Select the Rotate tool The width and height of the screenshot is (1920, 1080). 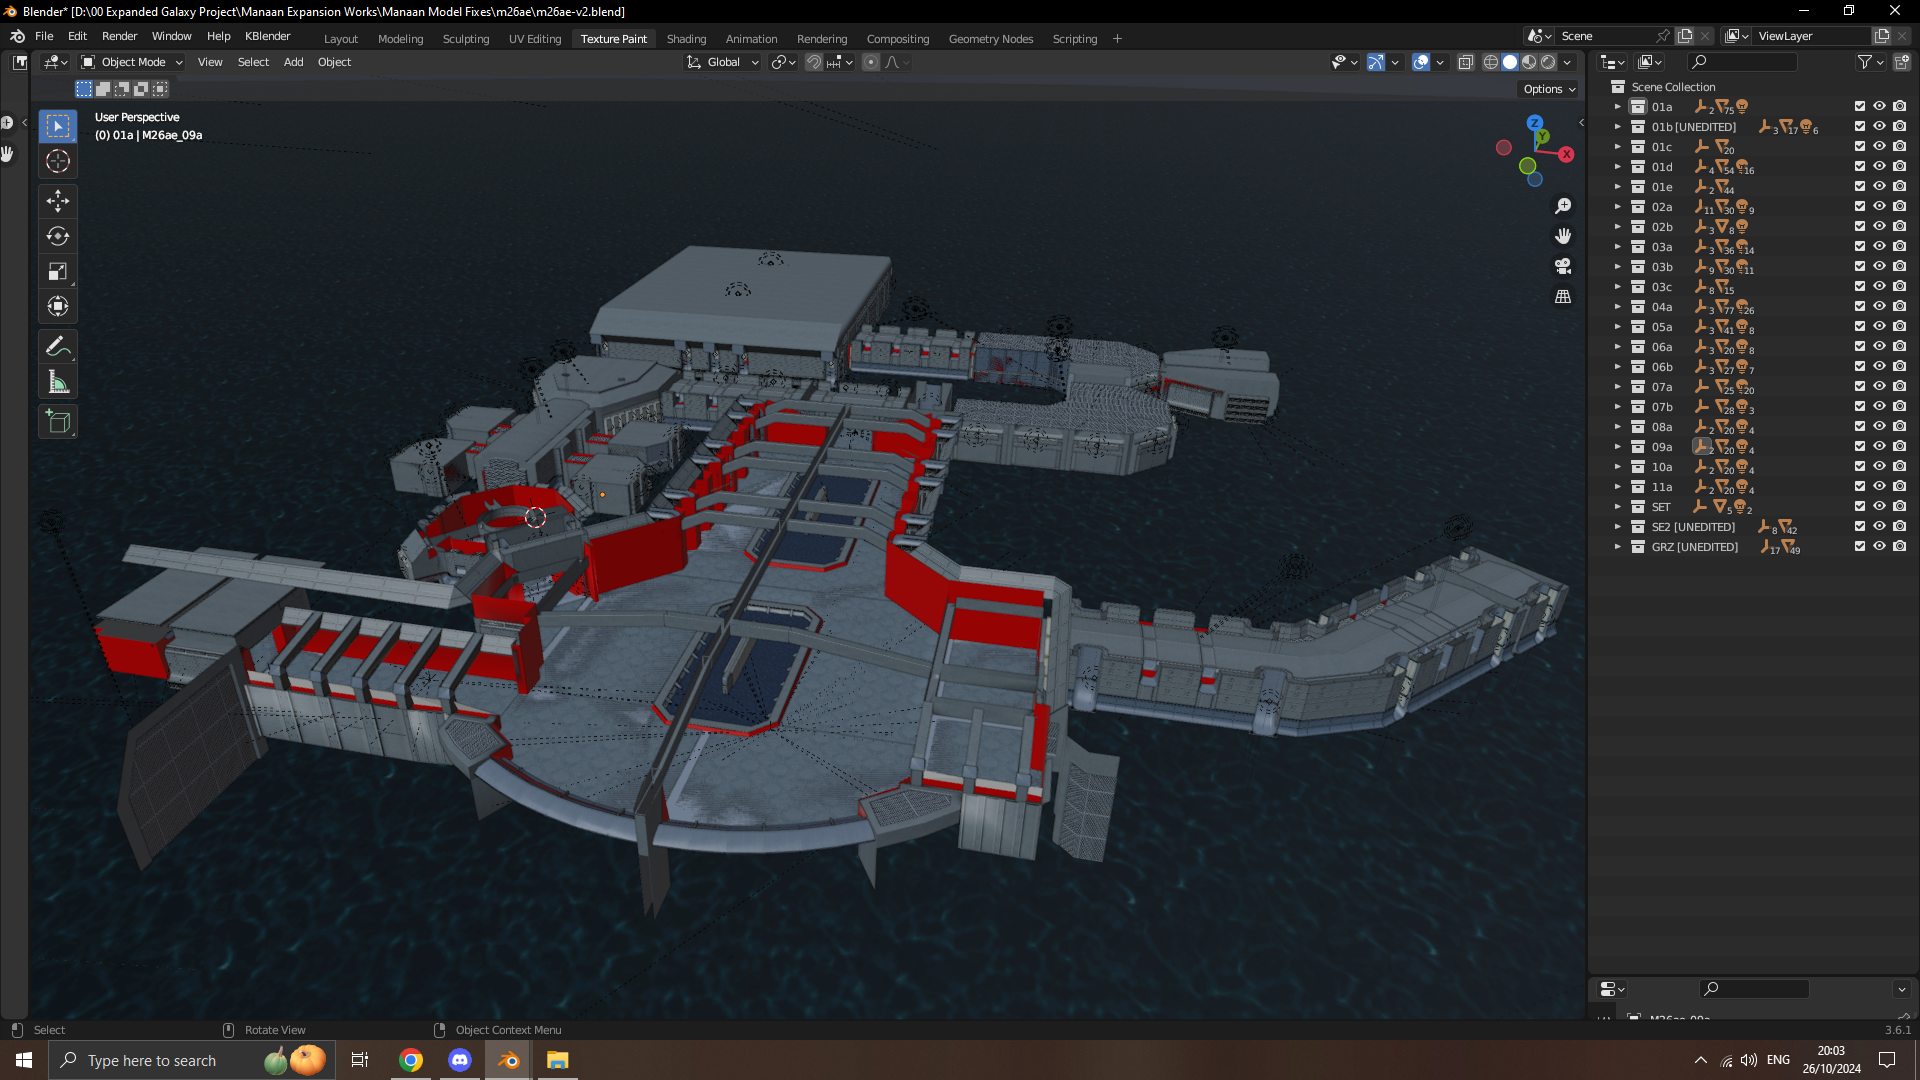pyautogui.click(x=58, y=236)
